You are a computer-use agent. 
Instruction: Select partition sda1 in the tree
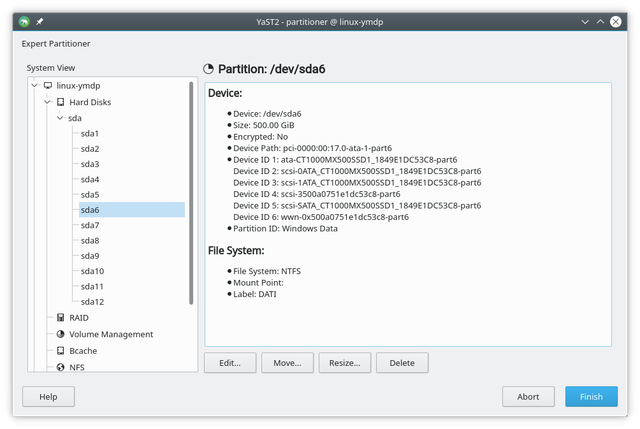89,133
